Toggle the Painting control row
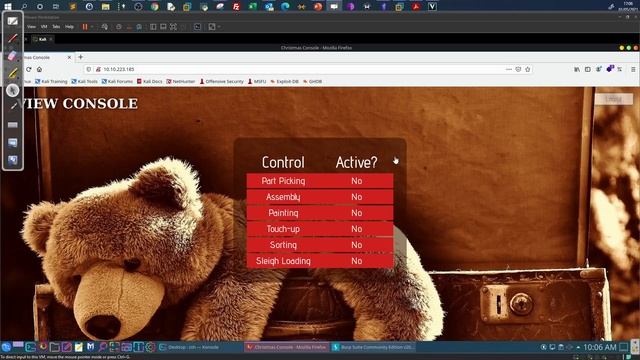This screenshot has width=640, height=360. coord(320,213)
